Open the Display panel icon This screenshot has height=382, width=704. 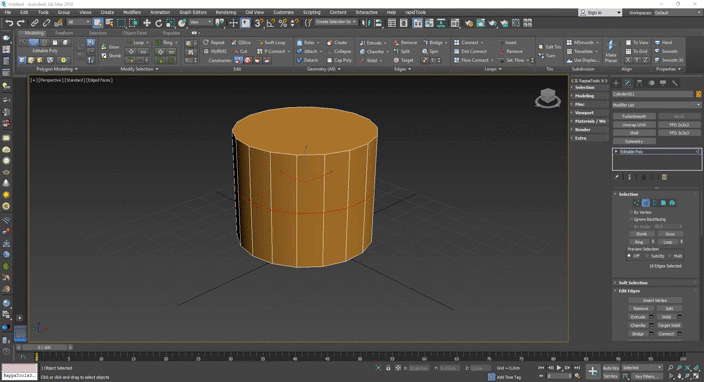pos(663,83)
